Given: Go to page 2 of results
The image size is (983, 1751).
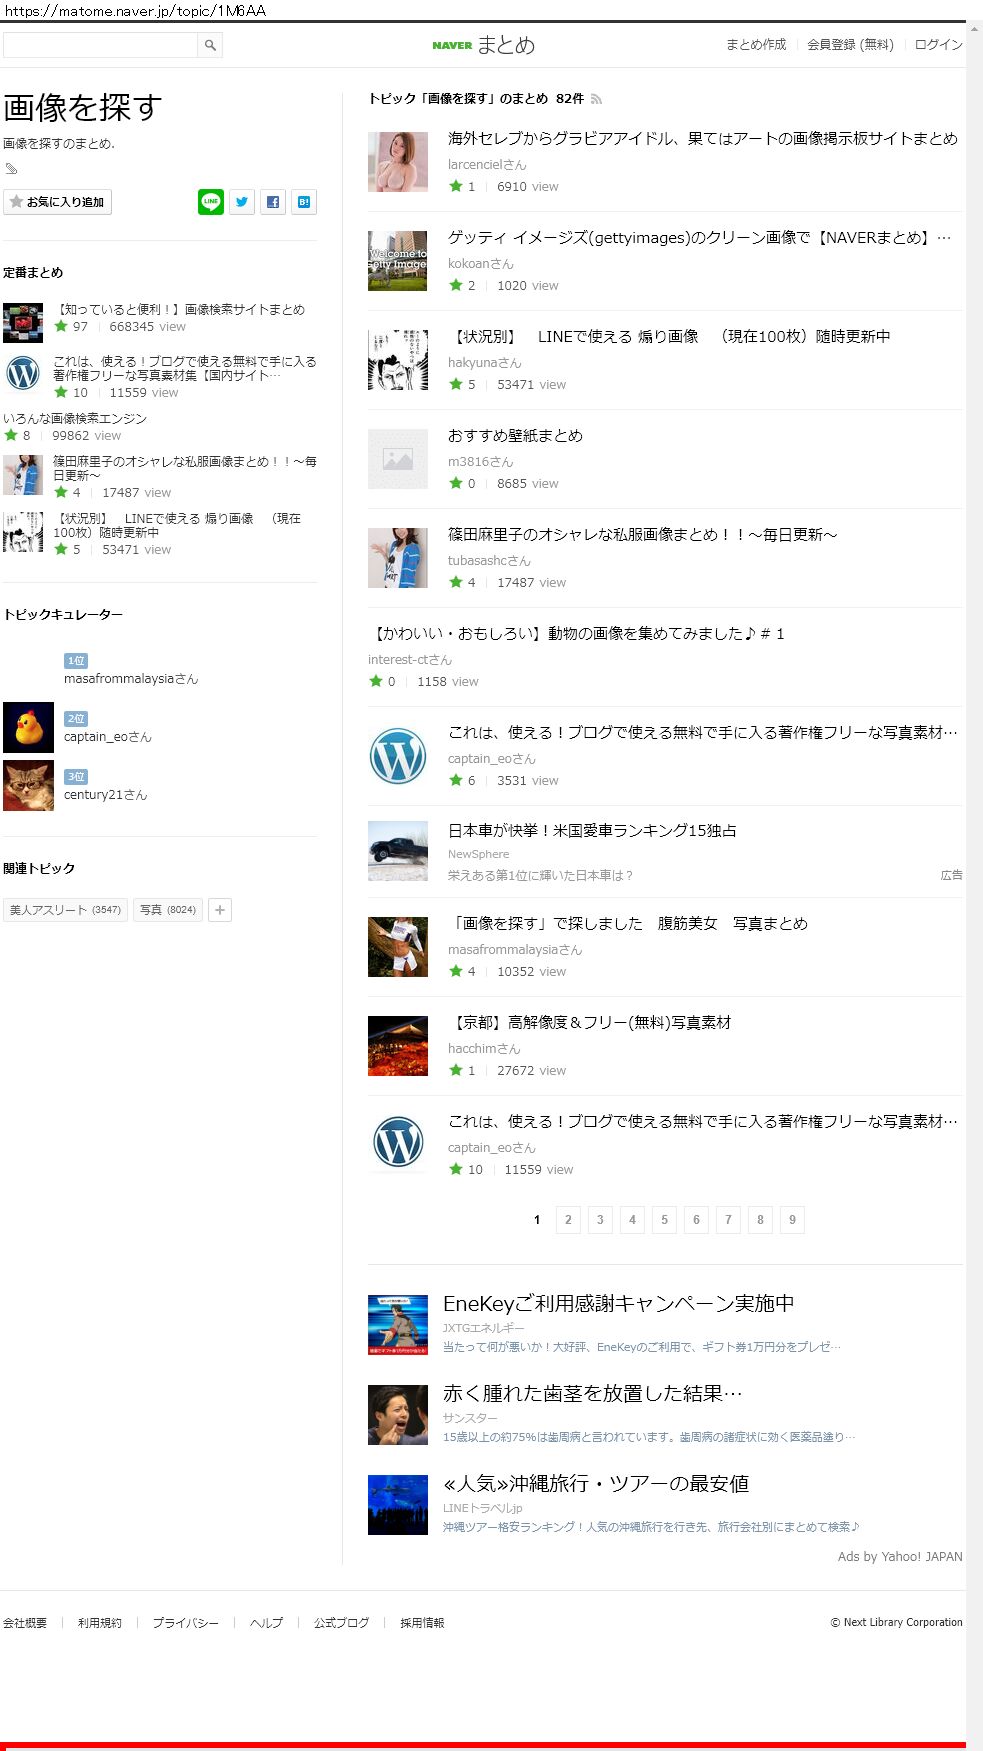Looking at the screenshot, I should pos(568,1220).
